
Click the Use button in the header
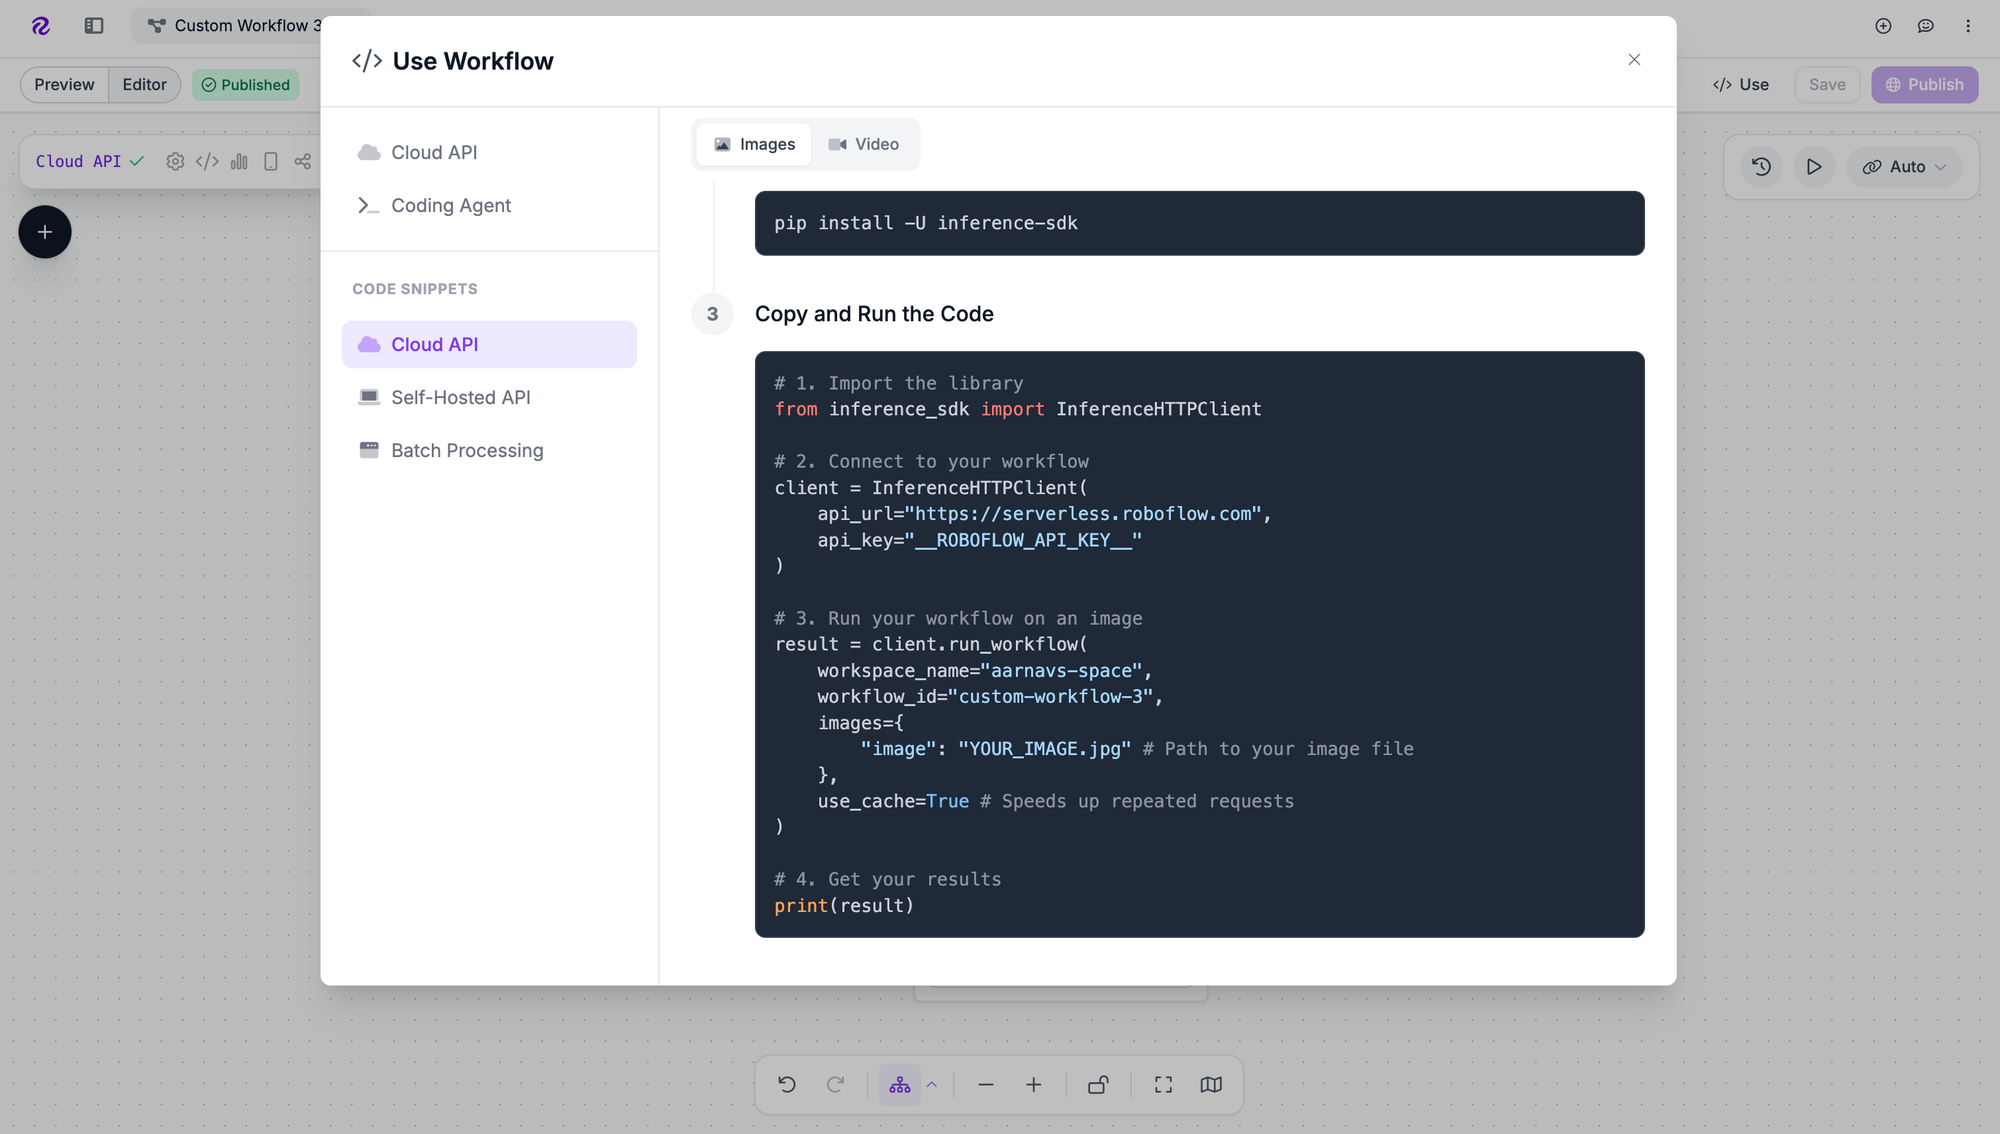[1741, 85]
